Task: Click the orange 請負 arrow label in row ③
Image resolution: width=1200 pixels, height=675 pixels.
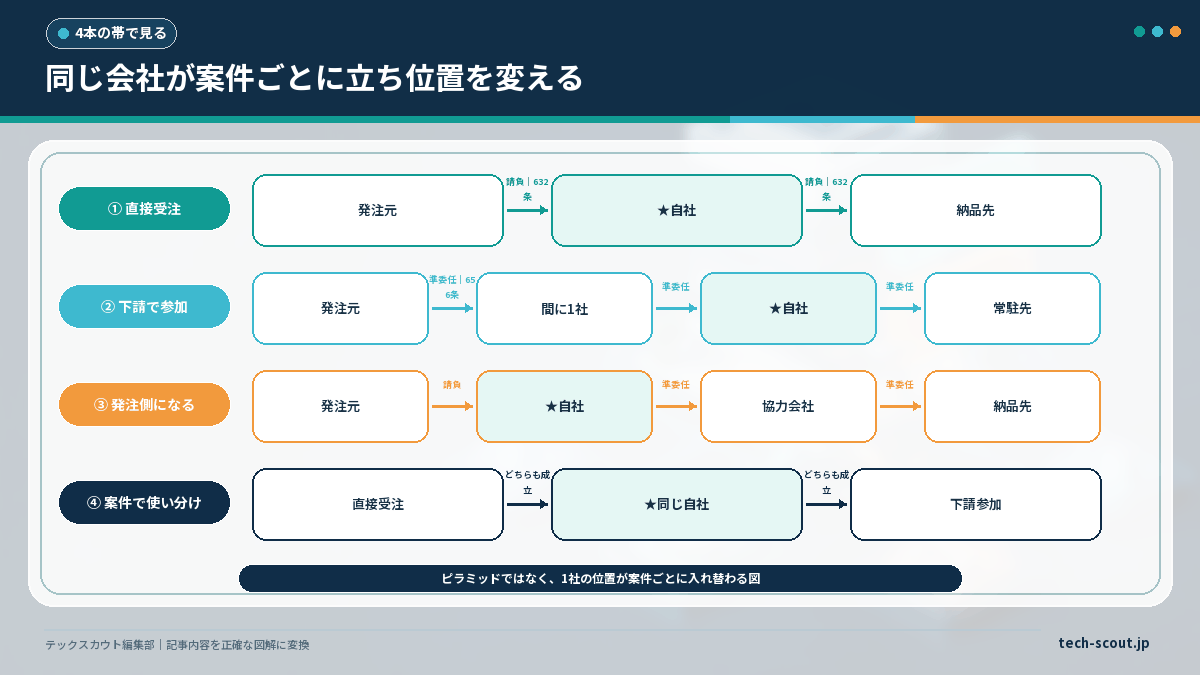Action: click(x=452, y=384)
